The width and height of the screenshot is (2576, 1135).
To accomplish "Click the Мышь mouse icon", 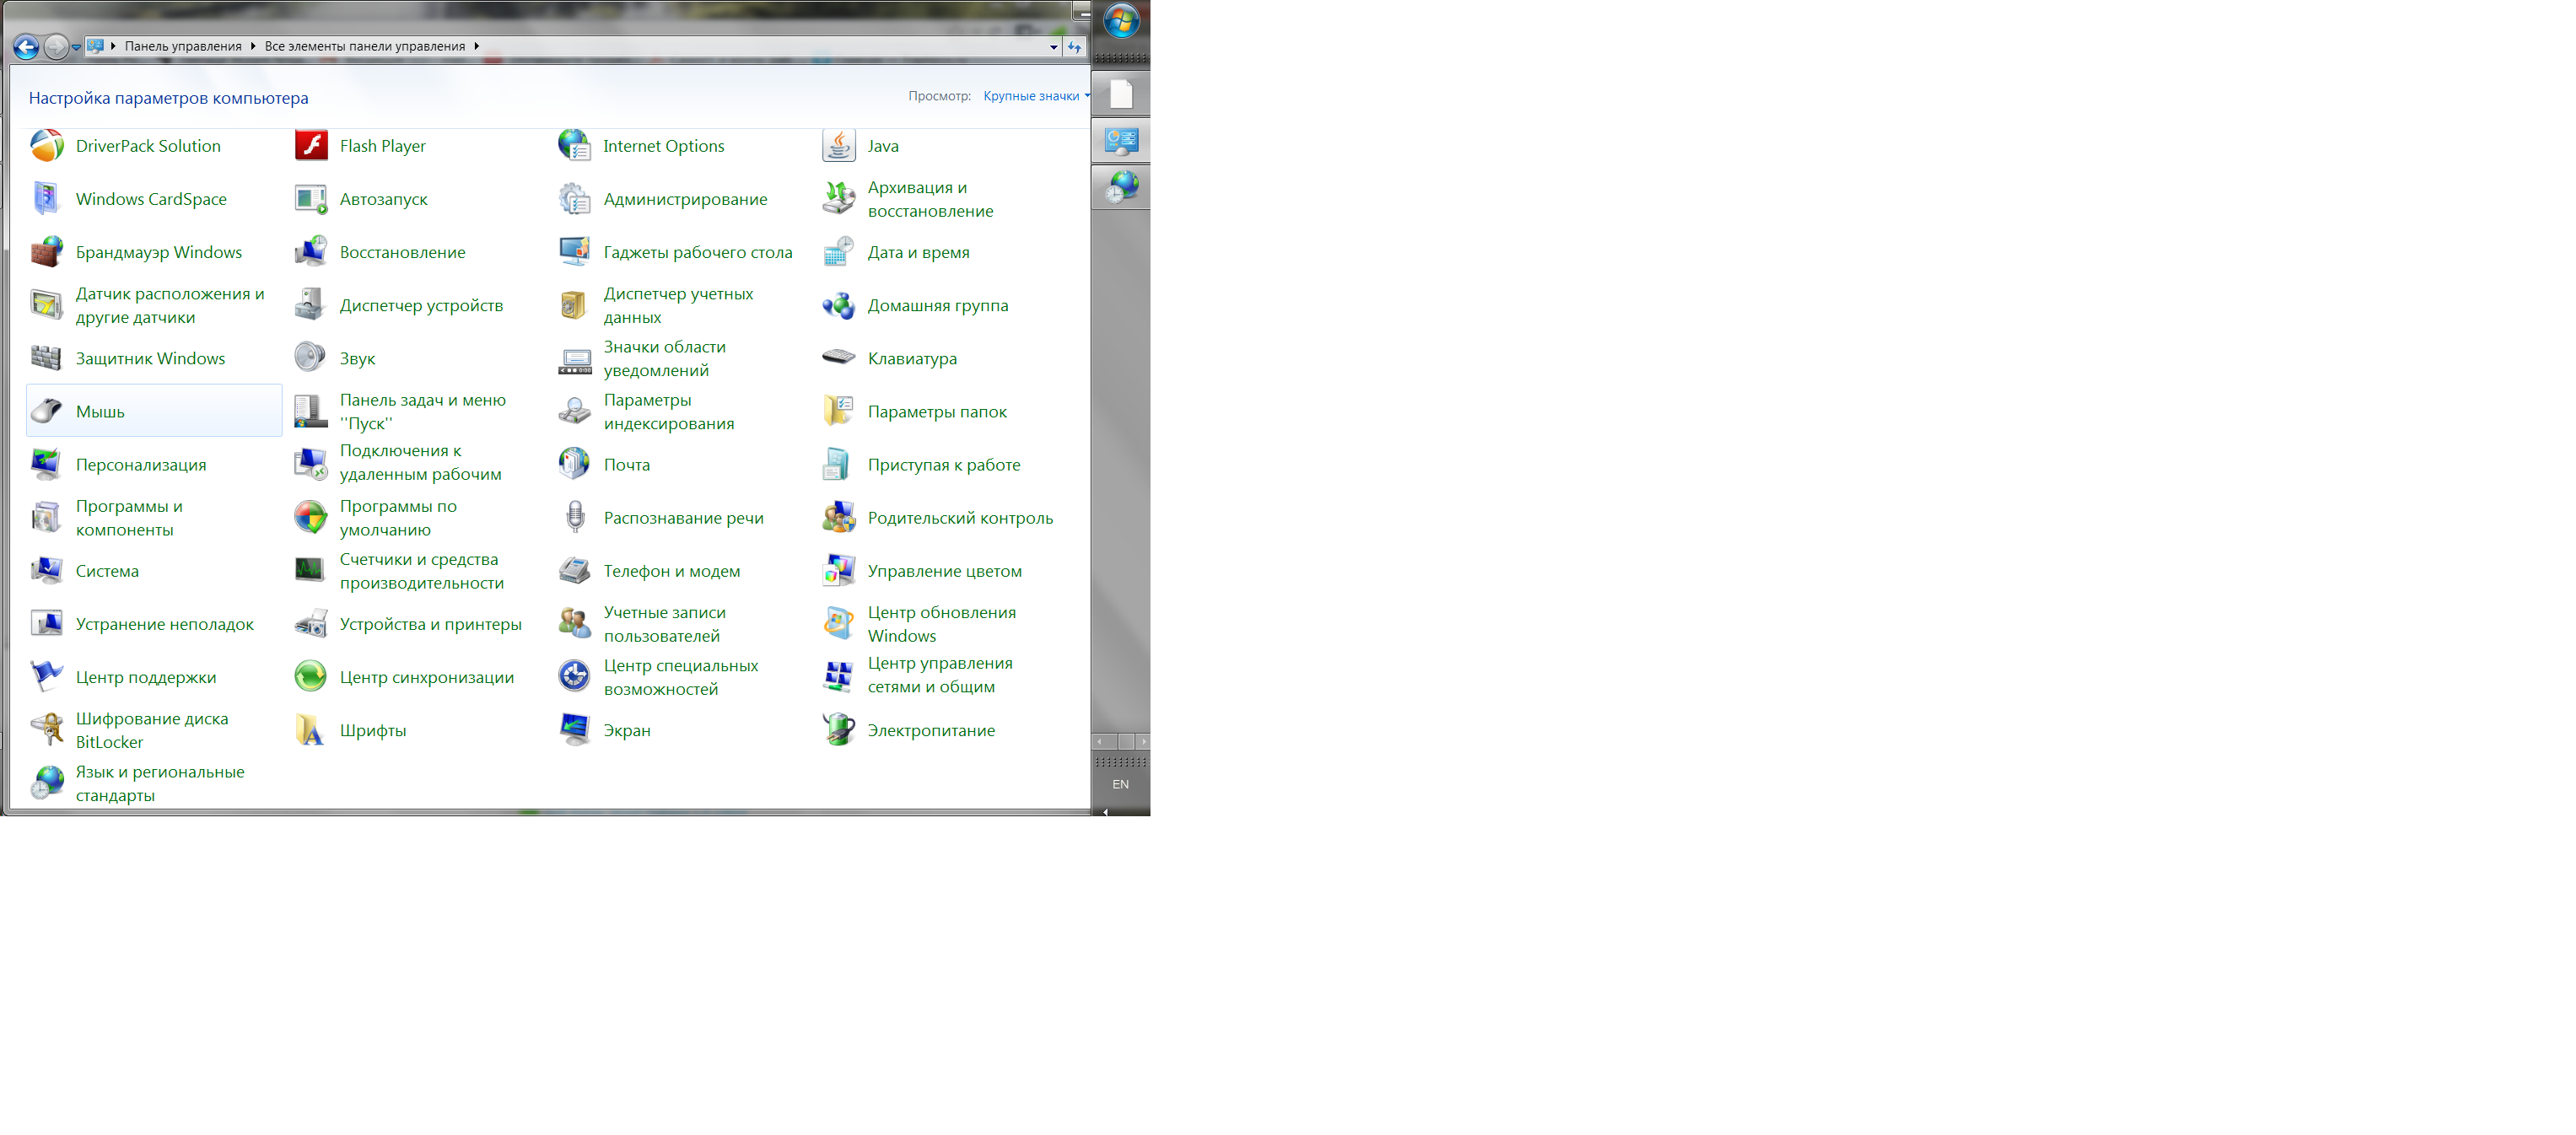I will [46, 411].
